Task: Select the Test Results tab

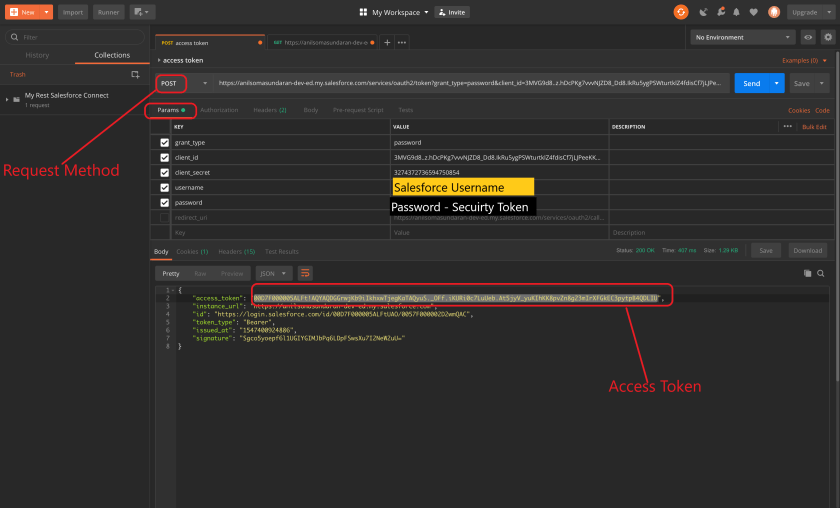Action: (282, 251)
